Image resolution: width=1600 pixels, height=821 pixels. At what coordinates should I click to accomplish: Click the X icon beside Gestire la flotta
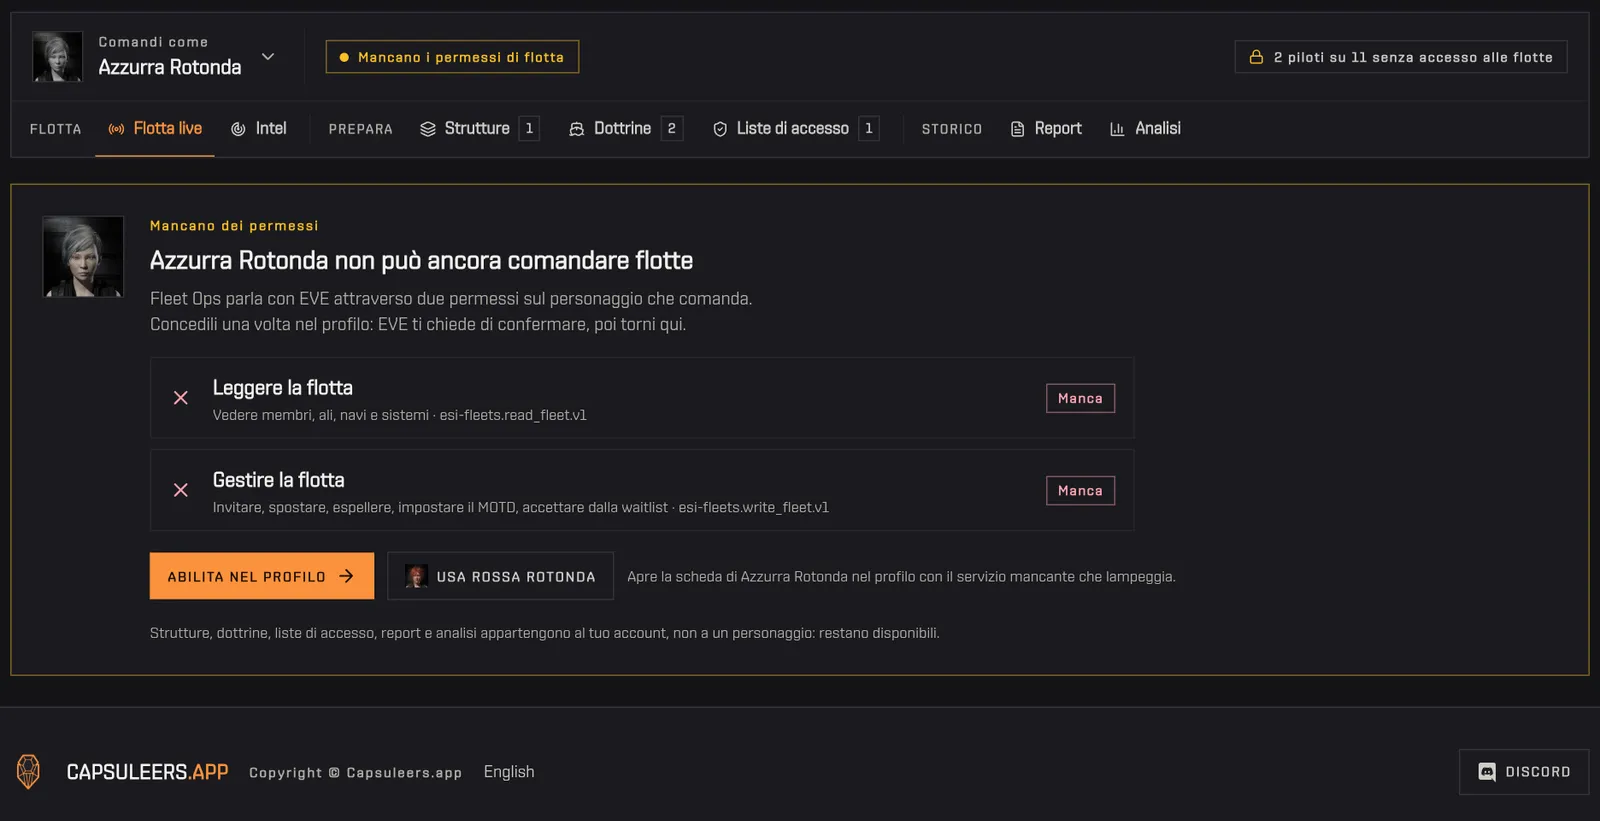coord(181,490)
